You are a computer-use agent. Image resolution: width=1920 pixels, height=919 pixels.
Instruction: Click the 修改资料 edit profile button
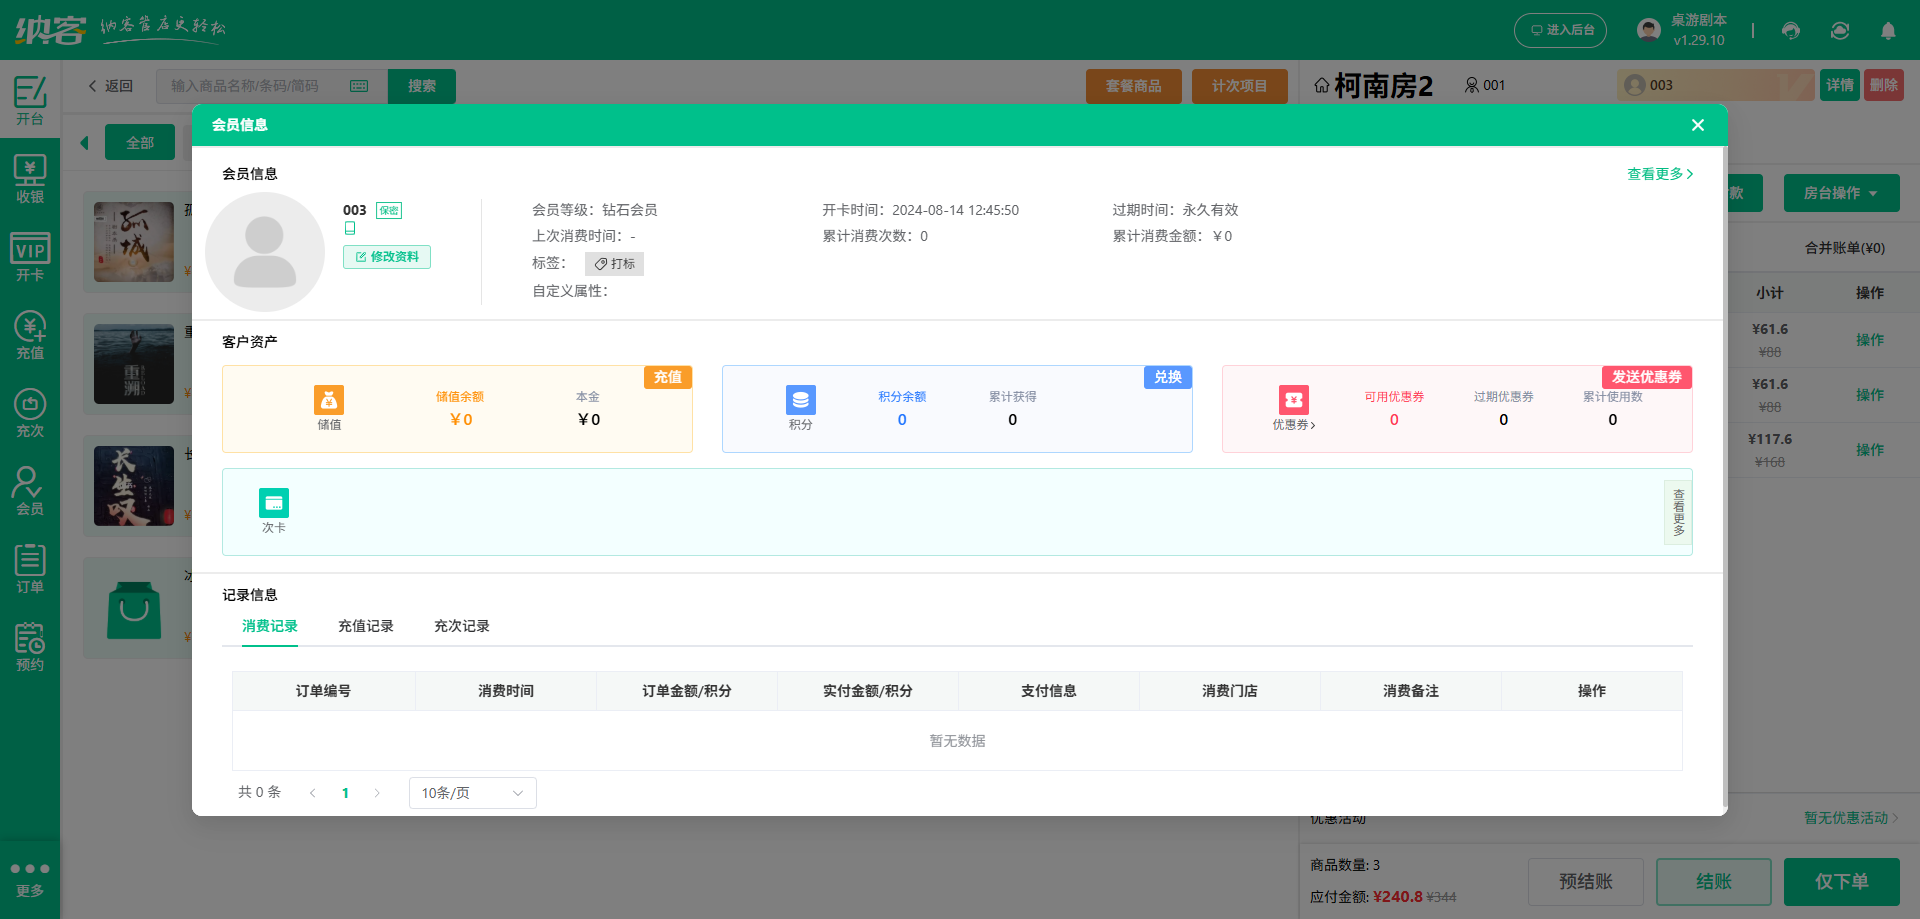386,257
